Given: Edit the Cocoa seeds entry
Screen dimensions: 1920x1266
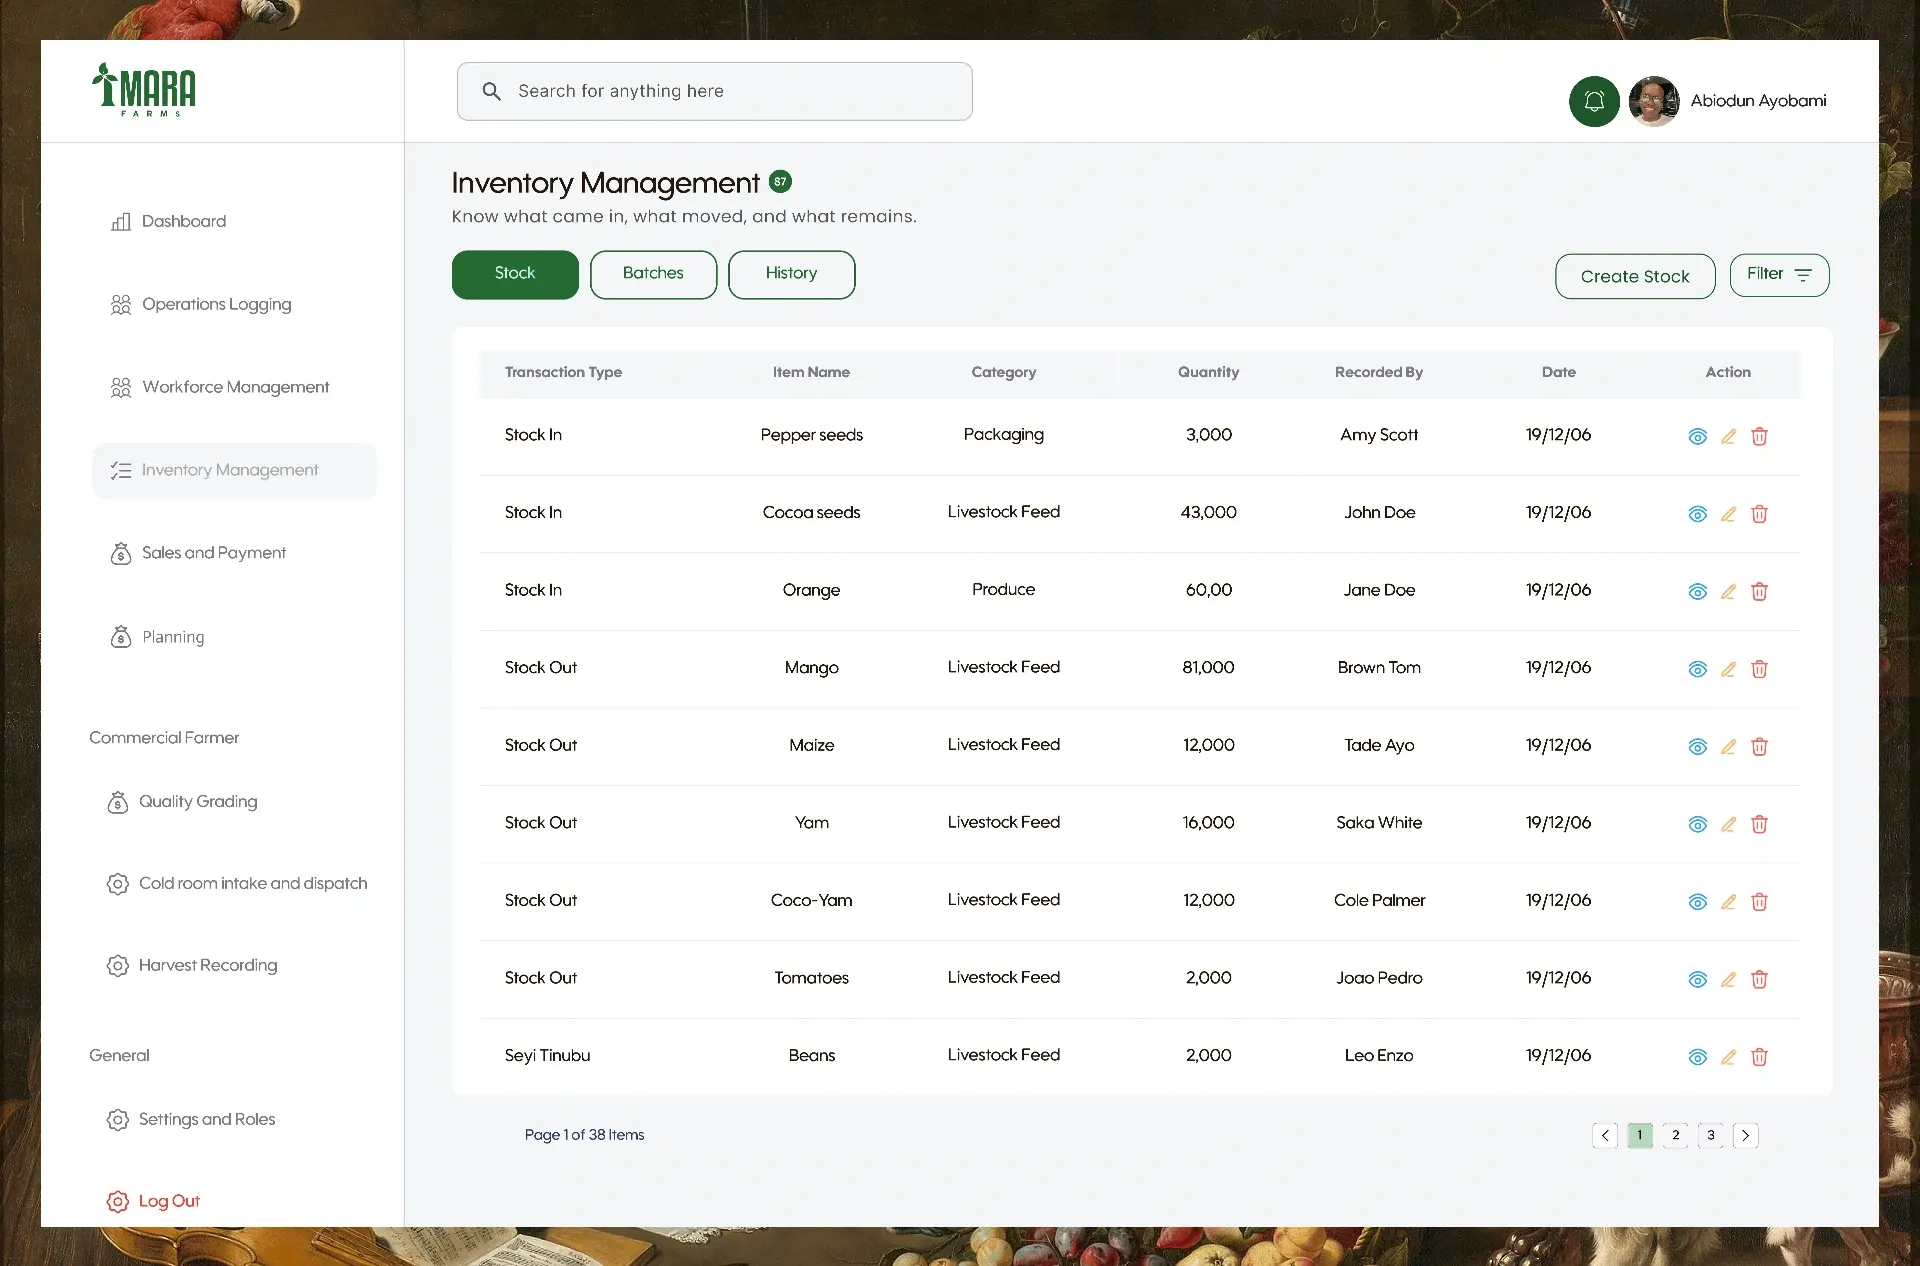Looking at the screenshot, I should [1728, 514].
